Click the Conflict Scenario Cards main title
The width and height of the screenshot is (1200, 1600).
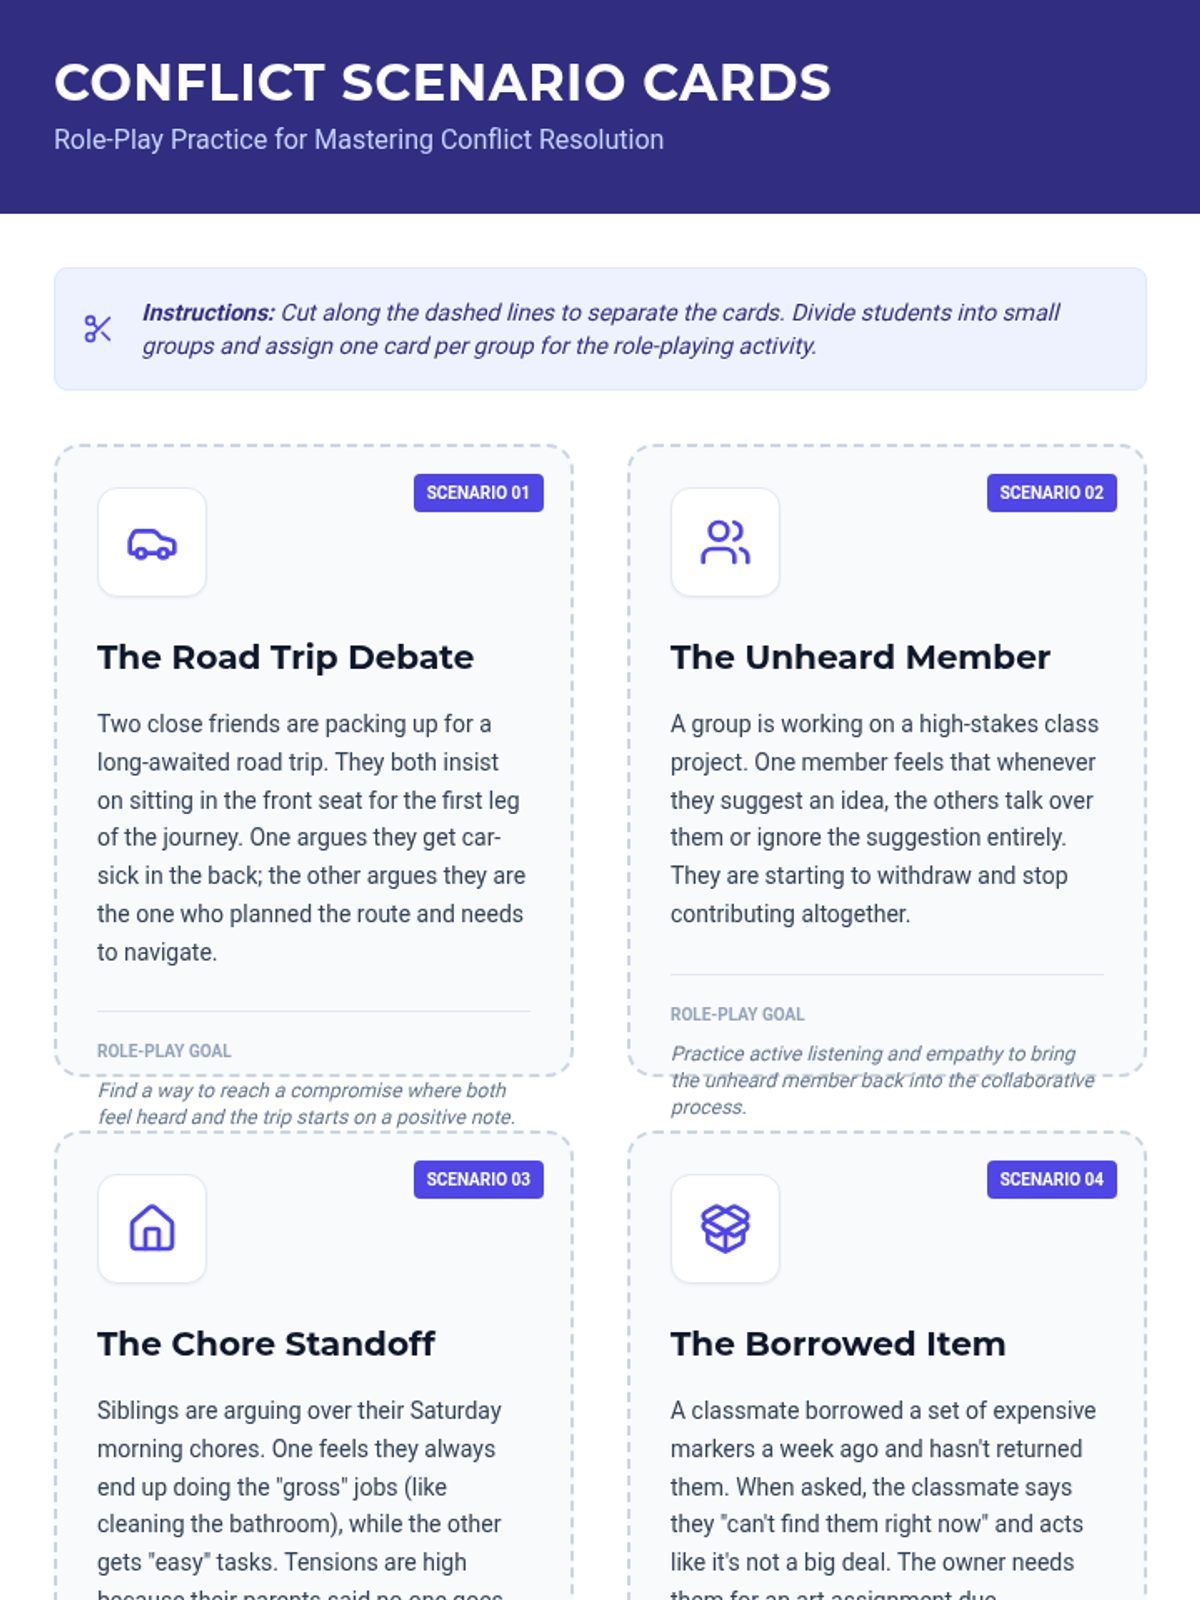tap(442, 82)
